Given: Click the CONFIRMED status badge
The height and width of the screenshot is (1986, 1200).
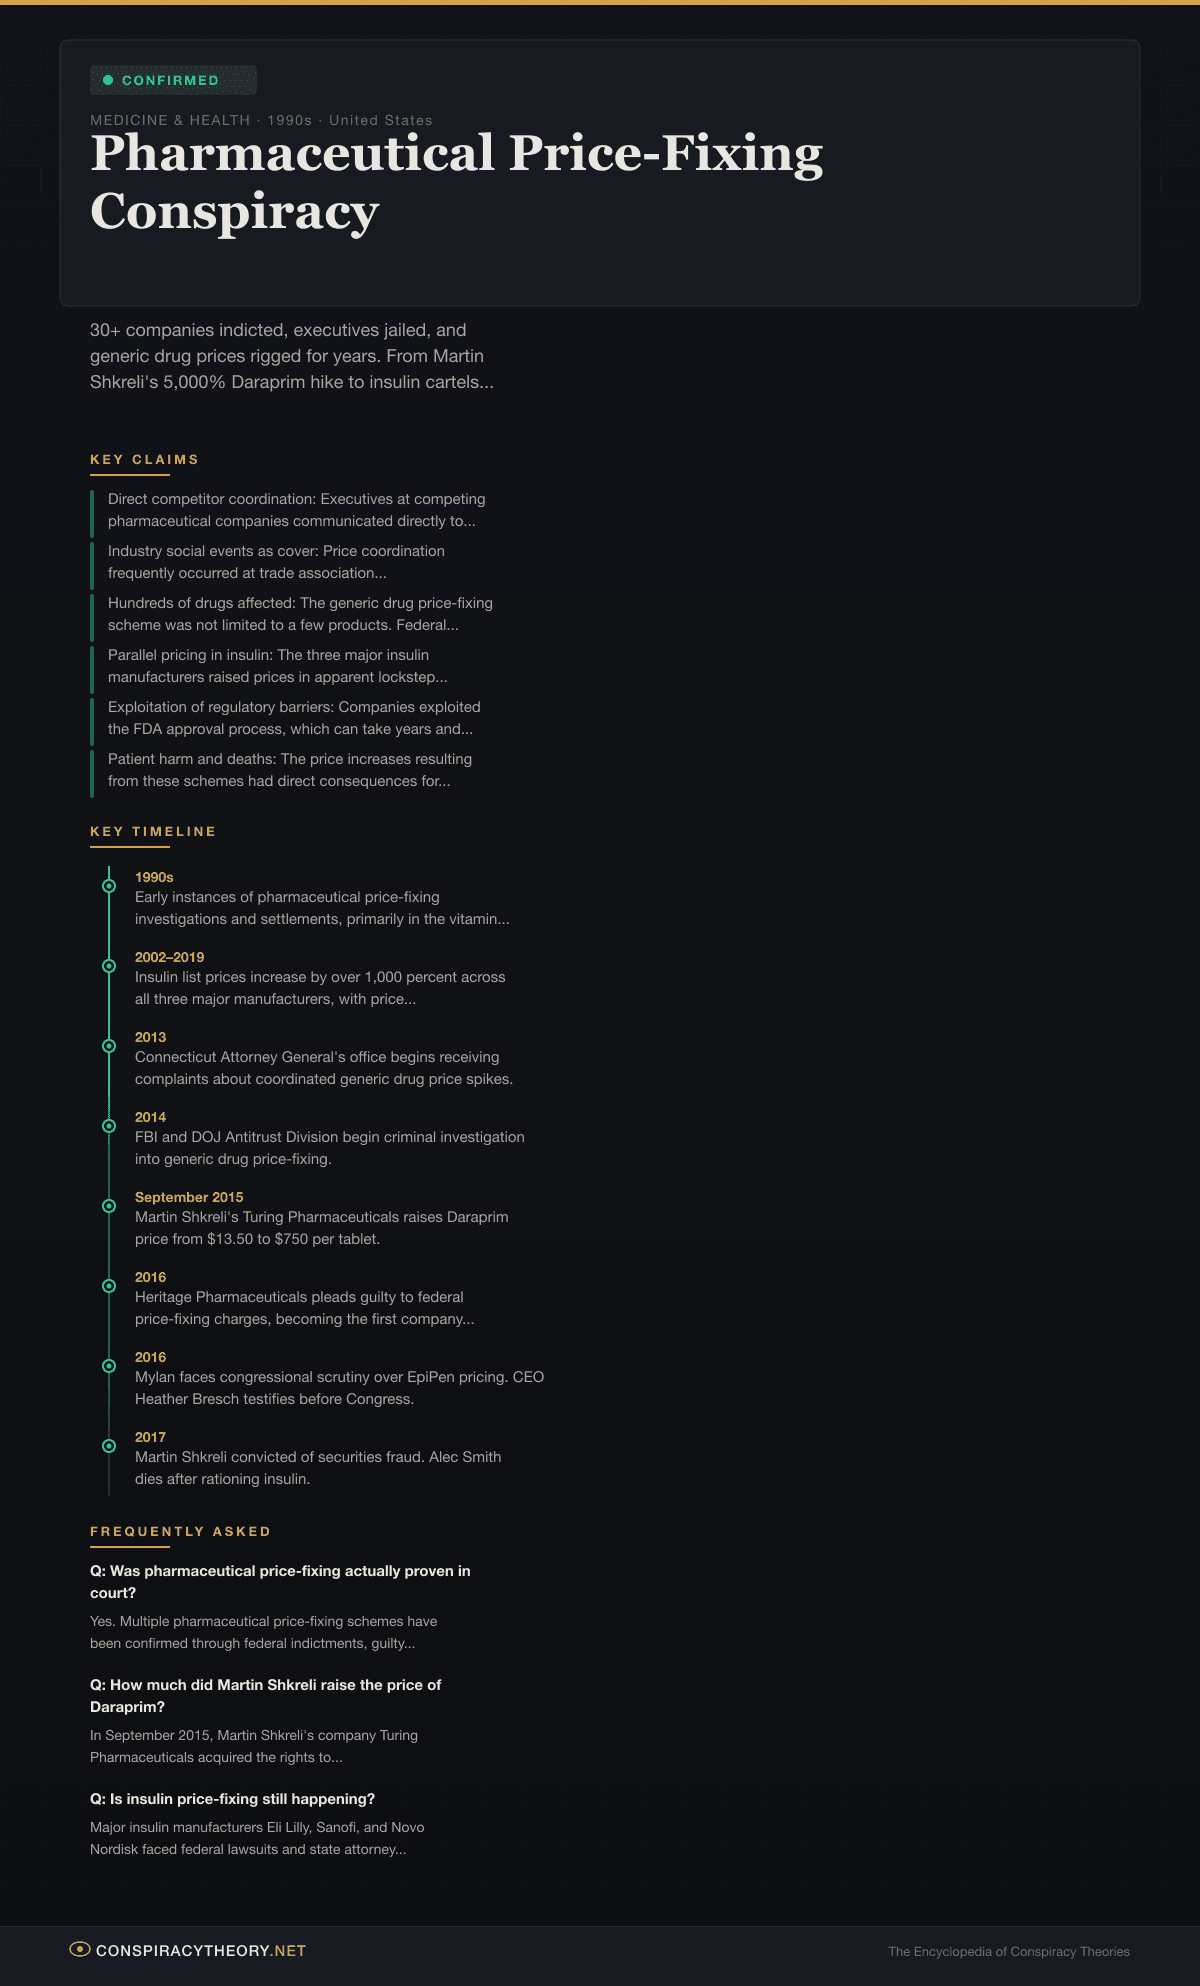Looking at the screenshot, I should 173,80.
